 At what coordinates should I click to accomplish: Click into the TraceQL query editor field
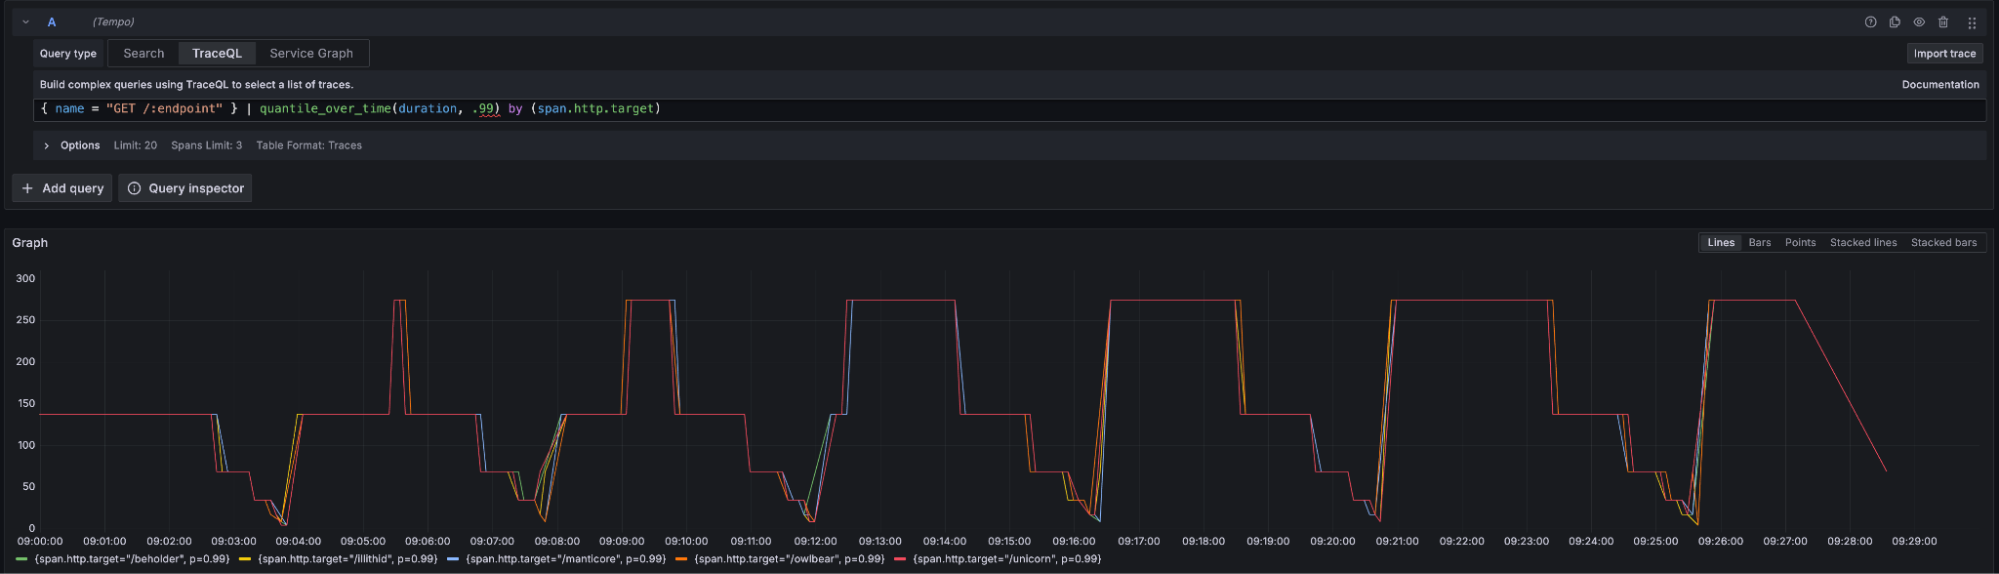[x=1000, y=109]
